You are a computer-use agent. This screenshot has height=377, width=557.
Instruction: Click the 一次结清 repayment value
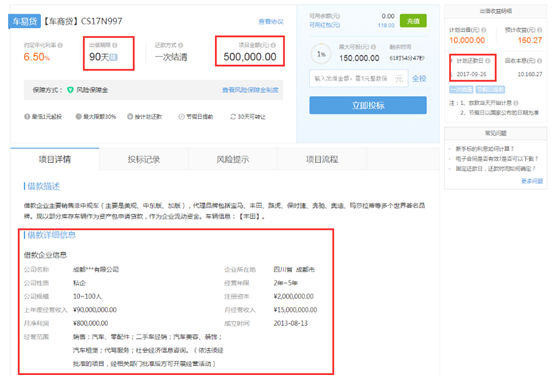(171, 57)
